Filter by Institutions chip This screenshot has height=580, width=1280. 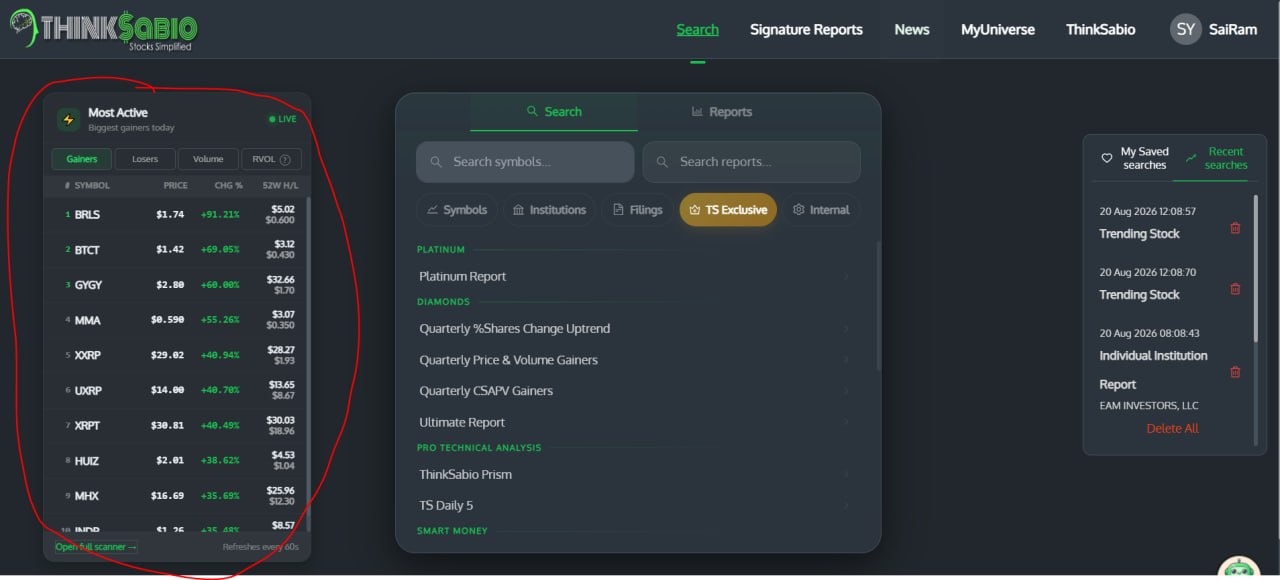[x=549, y=210]
